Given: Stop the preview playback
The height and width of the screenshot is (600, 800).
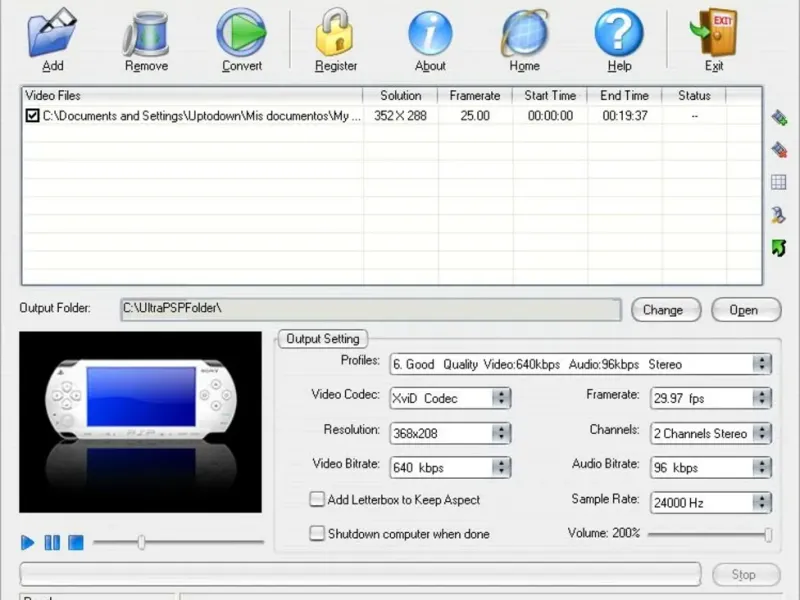Looking at the screenshot, I should coord(76,542).
